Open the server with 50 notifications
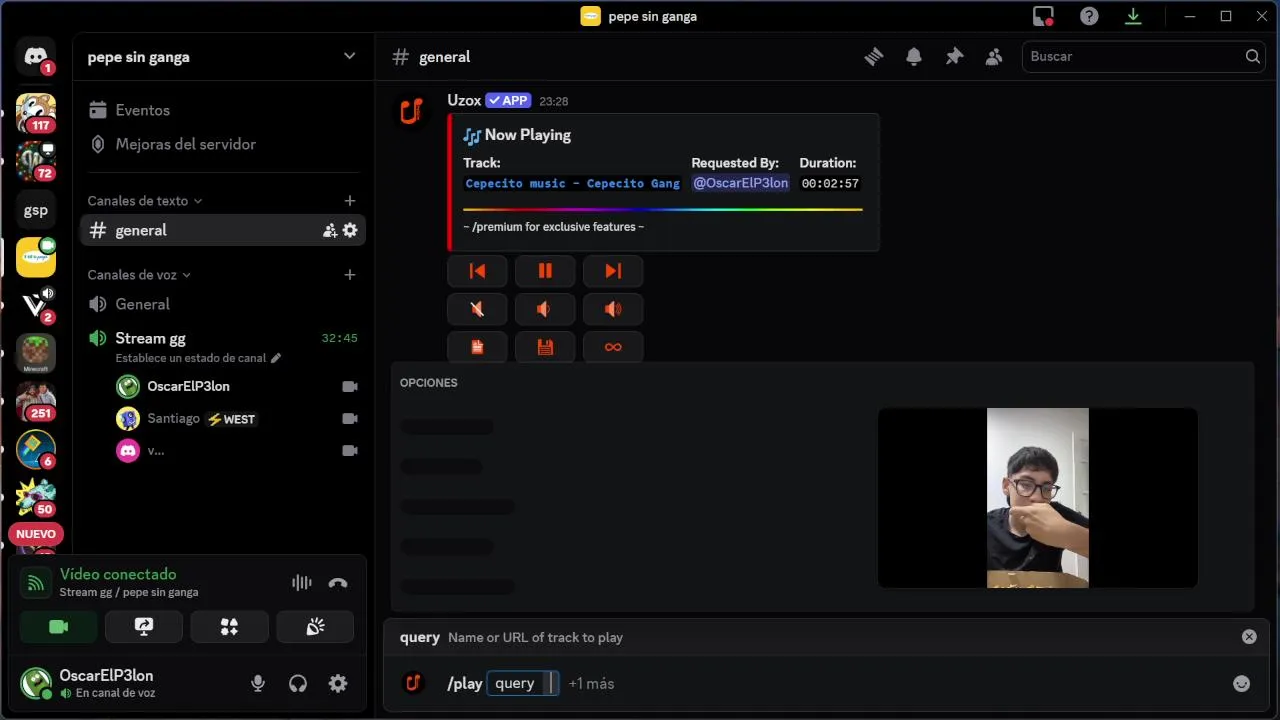The width and height of the screenshot is (1280, 720). (36, 497)
